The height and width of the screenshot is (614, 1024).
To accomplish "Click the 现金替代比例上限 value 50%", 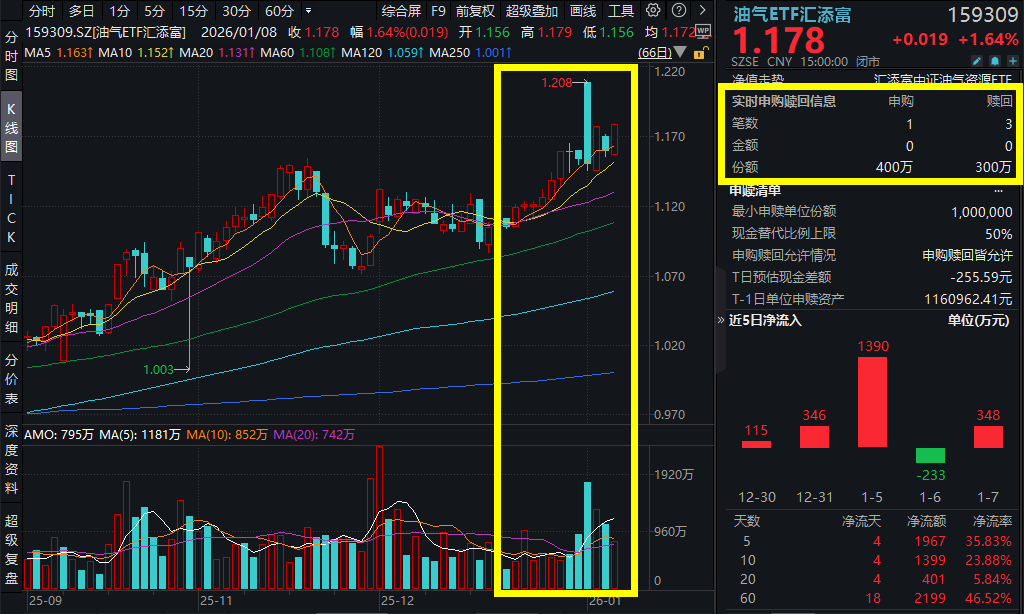I will (999, 234).
